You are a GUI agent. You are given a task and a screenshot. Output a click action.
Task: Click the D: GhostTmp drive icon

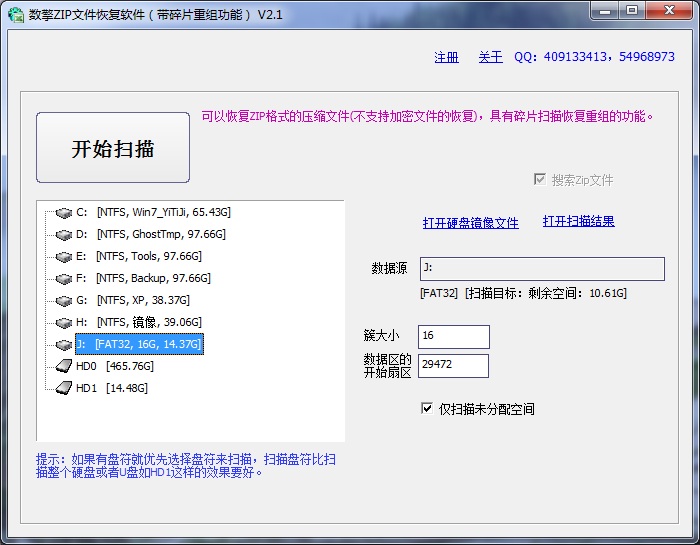[x=63, y=235]
